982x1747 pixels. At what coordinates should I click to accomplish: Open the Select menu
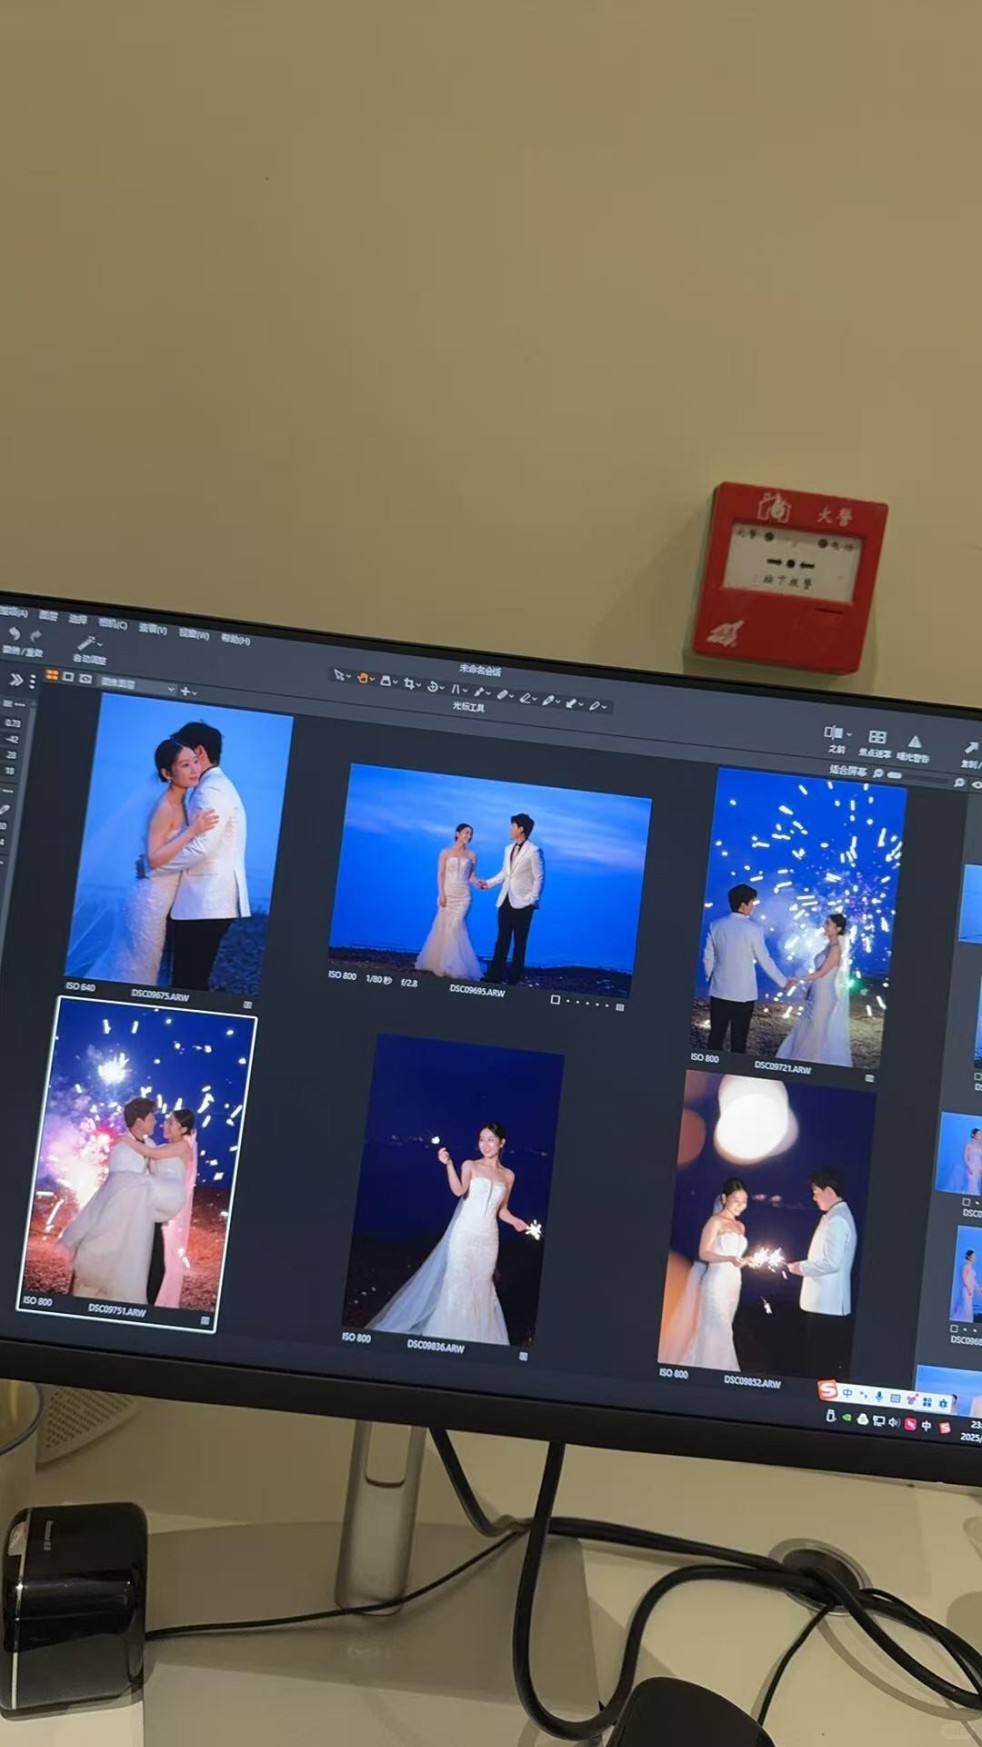tap(78, 620)
